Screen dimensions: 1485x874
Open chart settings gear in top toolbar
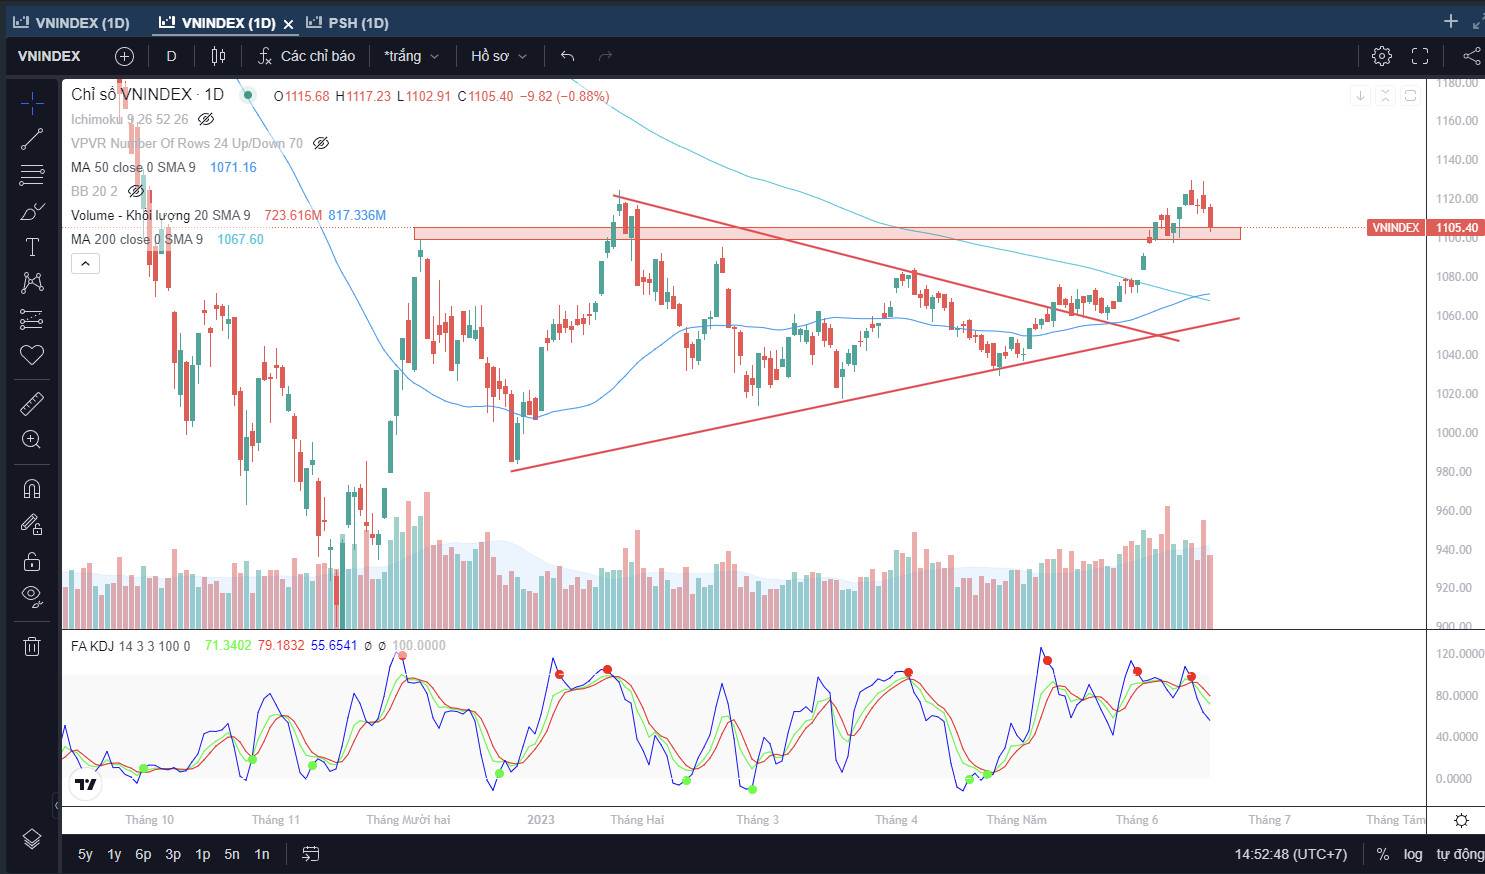(x=1382, y=56)
